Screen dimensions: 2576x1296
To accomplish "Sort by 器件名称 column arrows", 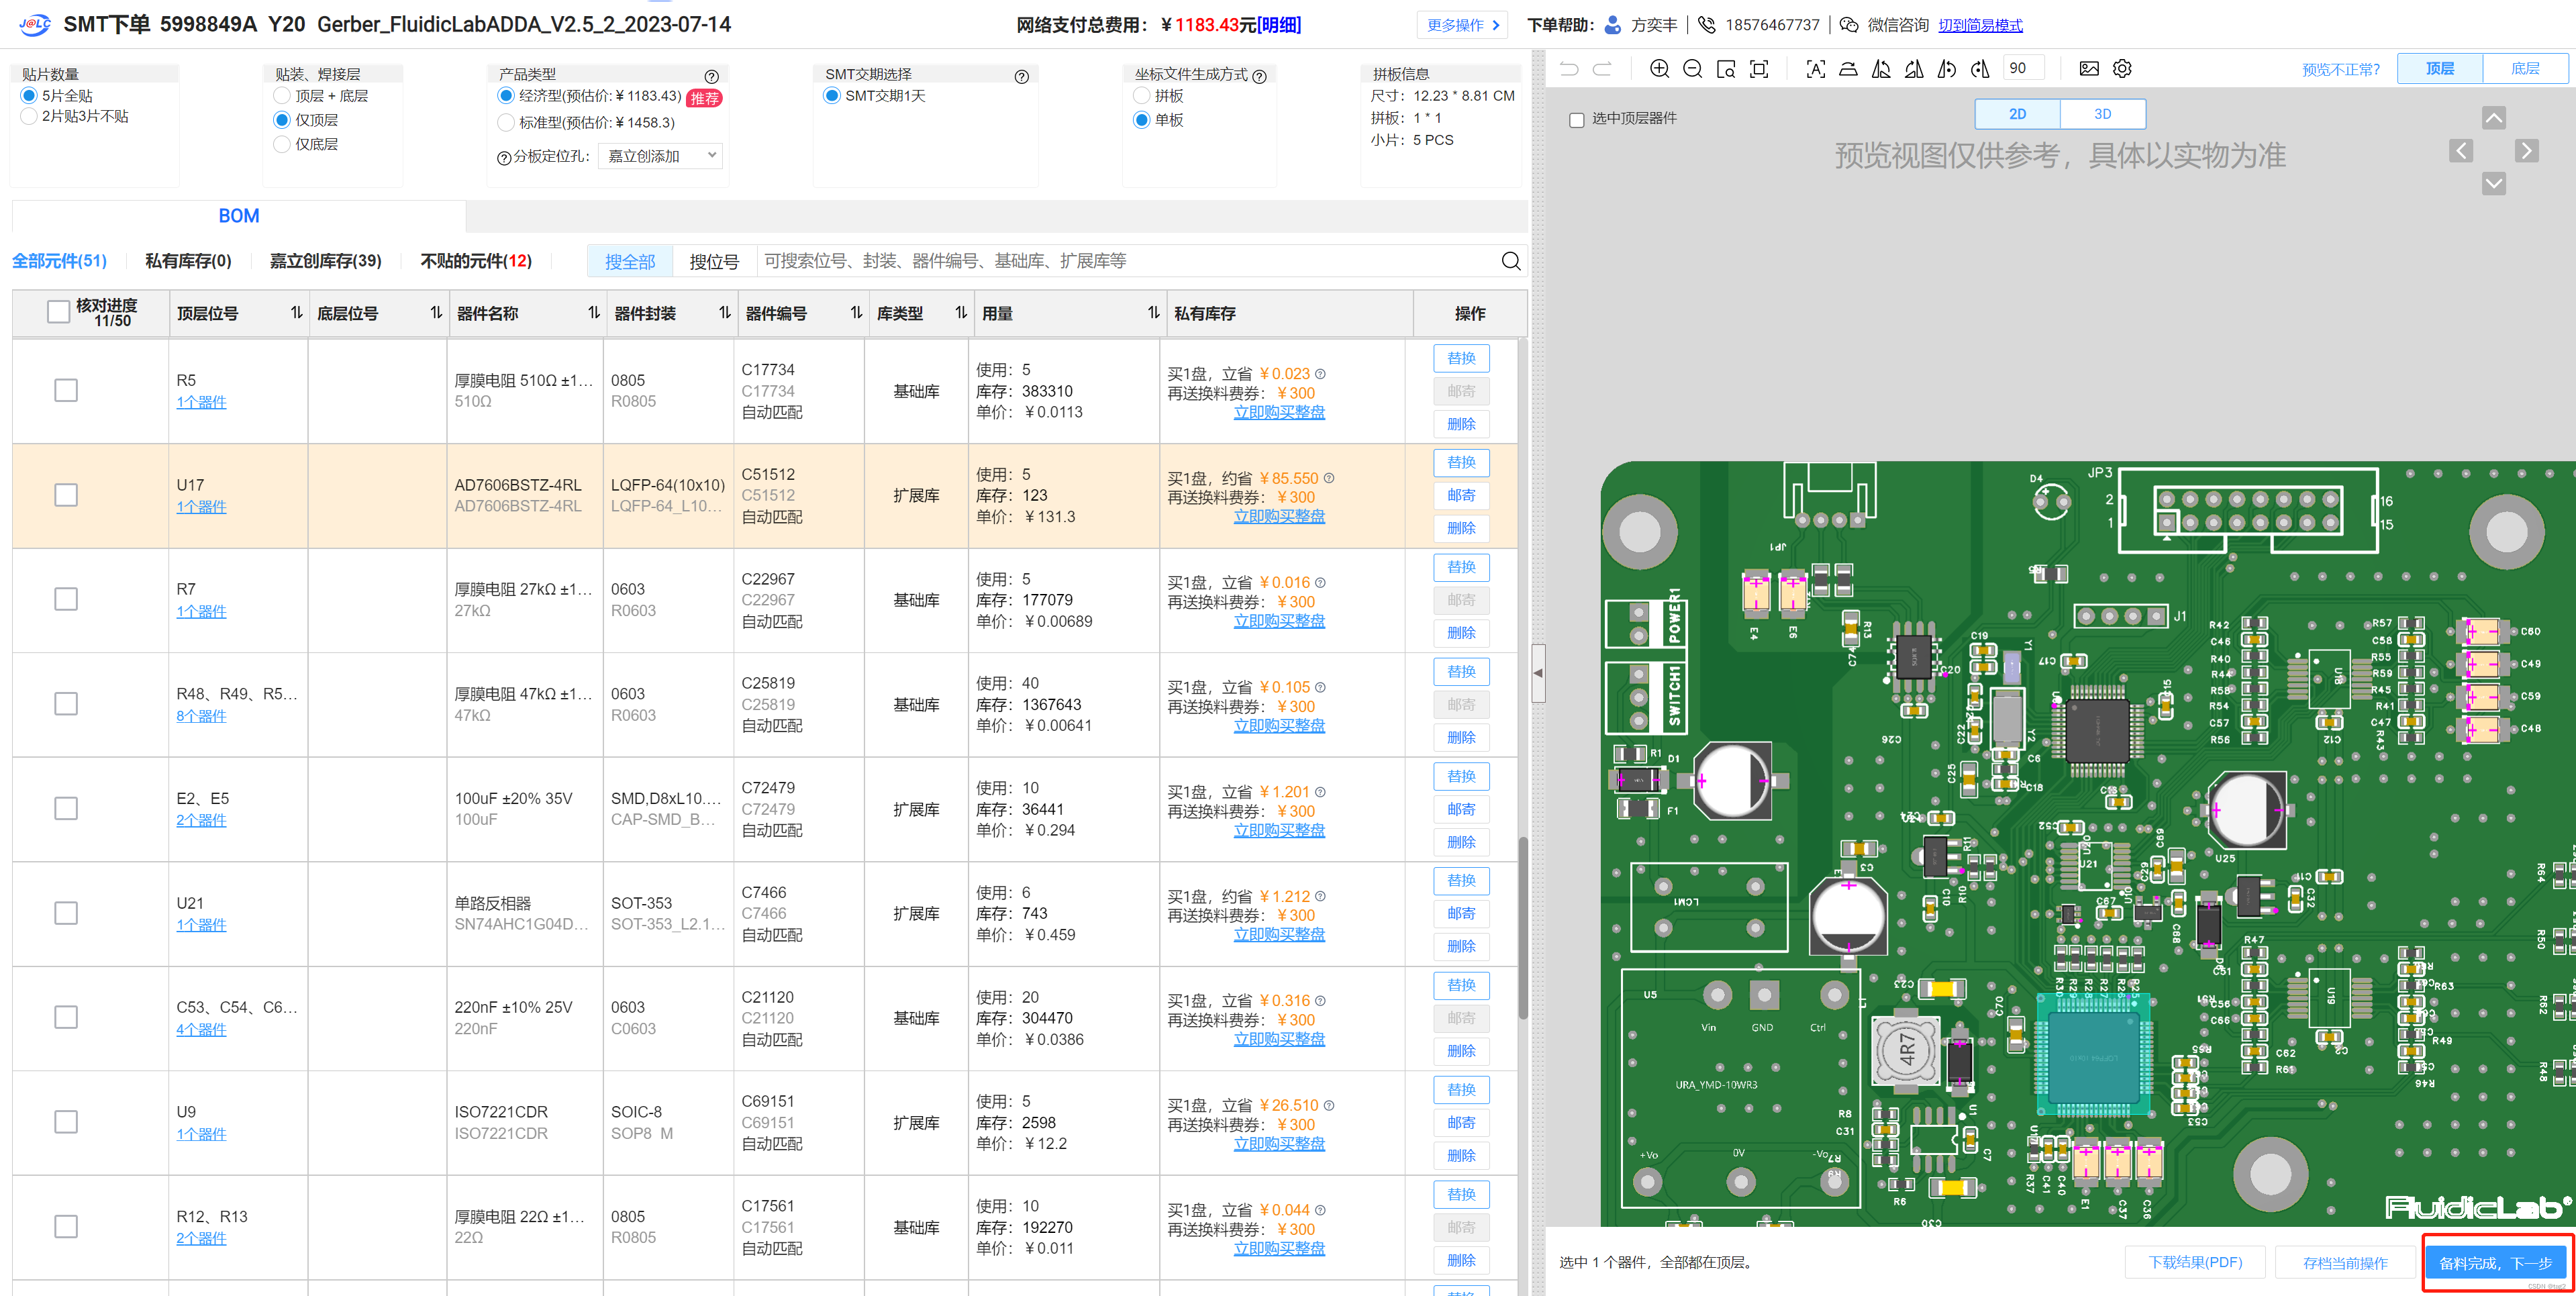I will coord(593,313).
